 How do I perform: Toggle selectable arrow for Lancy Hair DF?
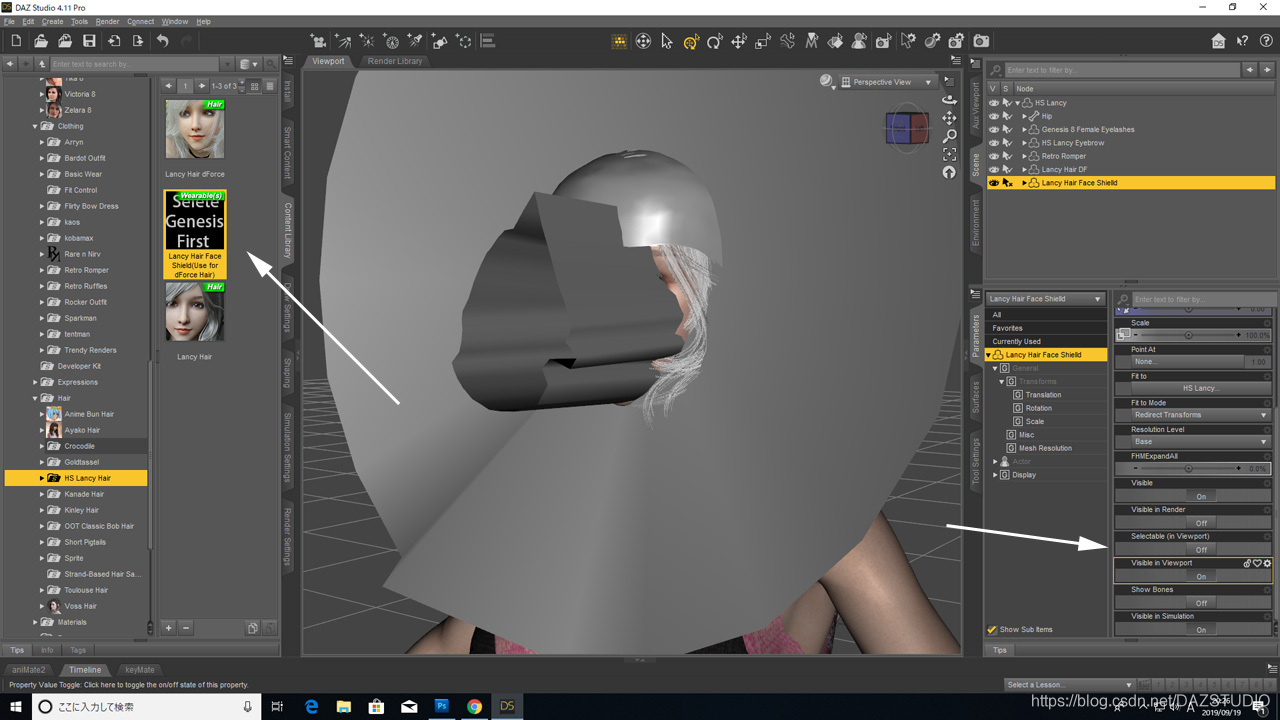tap(1007, 170)
